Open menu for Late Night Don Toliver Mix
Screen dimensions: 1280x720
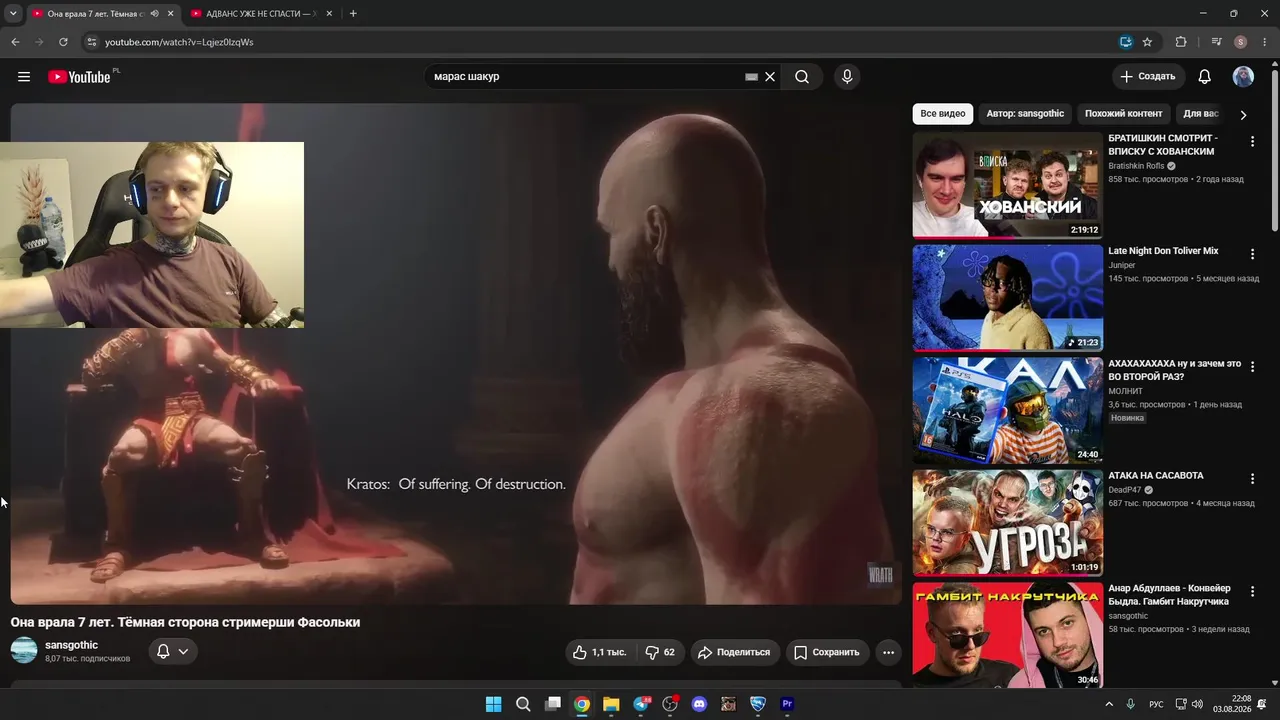[1252, 255]
